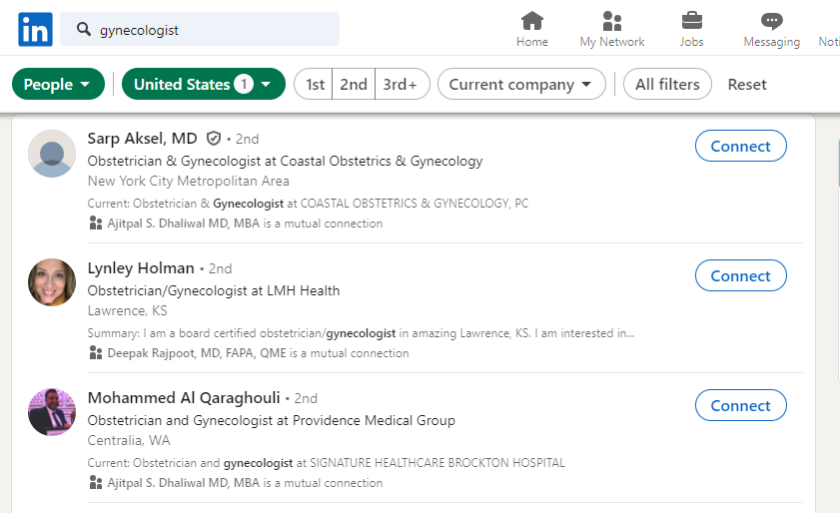Click the '1' count badge on United States
The image size is (840, 519).
(244, 84)
